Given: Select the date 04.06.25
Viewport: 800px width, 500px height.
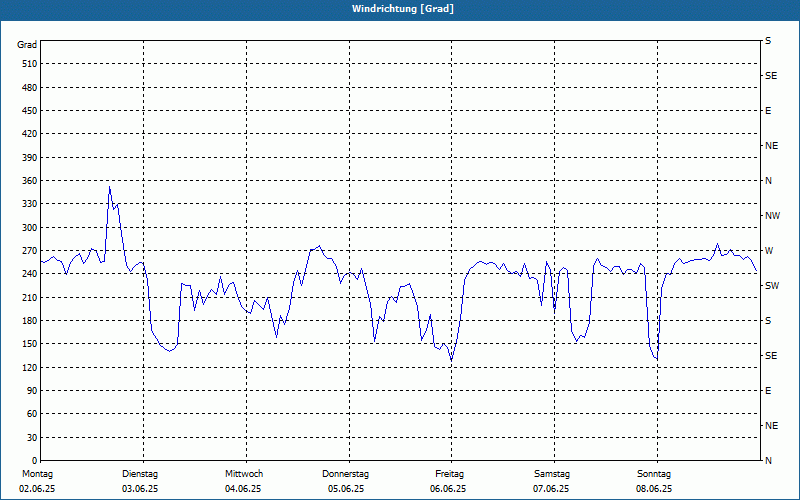Looking at the screenshot, I should (243, 489).
